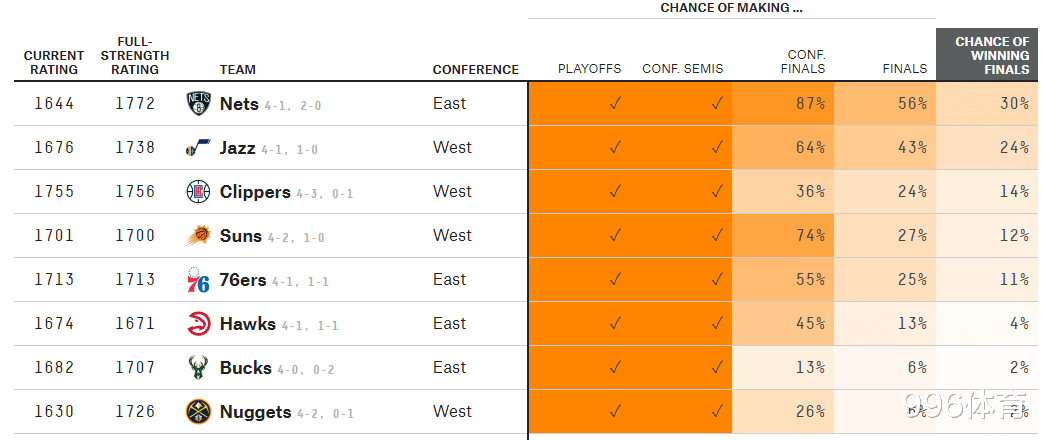Image resolution: width=1042 pixels, height=440 pixels.
Task: Click the Phoenix Suns team logo
Action: tap(199, 235)
